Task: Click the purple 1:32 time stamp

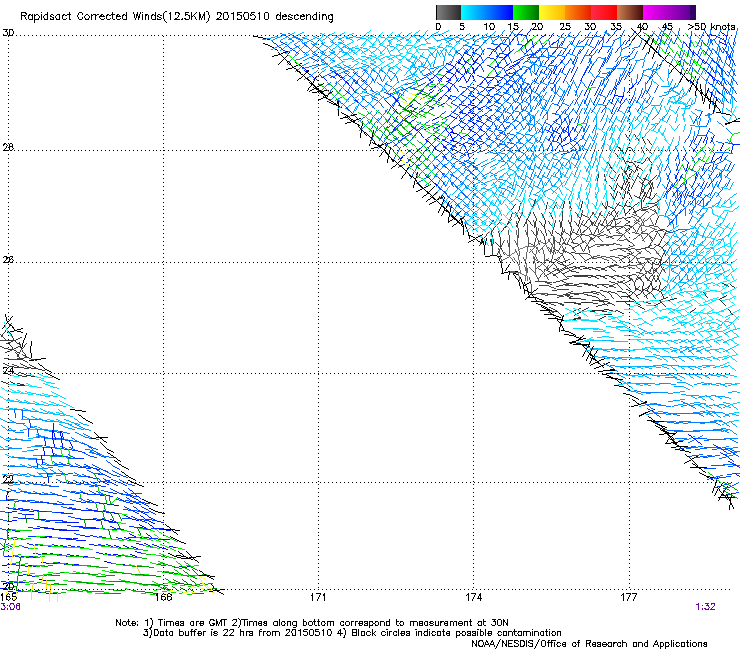Action: (706, 607)
